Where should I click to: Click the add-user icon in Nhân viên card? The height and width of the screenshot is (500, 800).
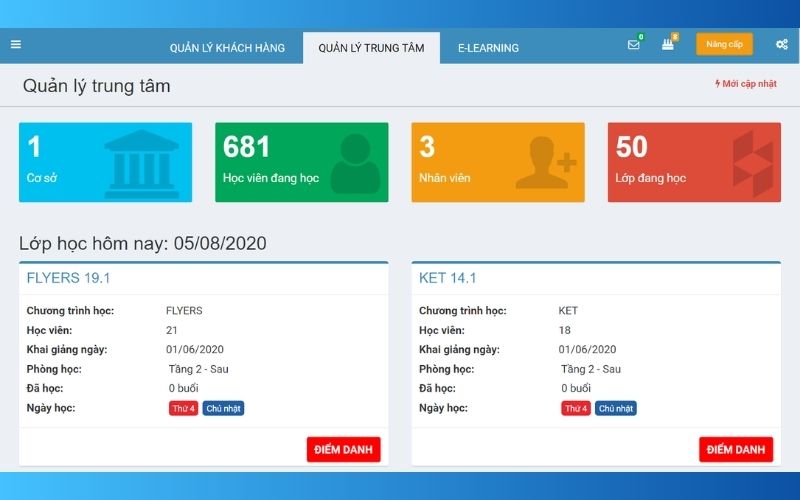(545, 163)
